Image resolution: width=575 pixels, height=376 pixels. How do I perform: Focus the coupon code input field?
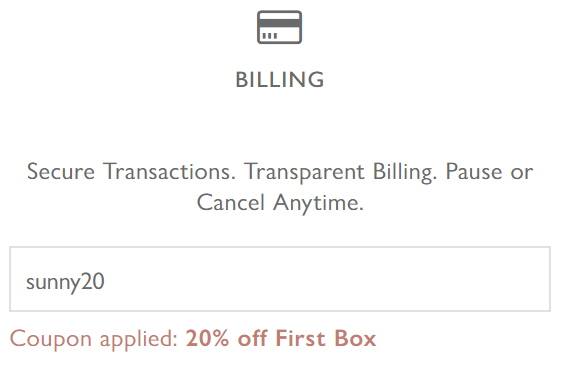point(280,279)
